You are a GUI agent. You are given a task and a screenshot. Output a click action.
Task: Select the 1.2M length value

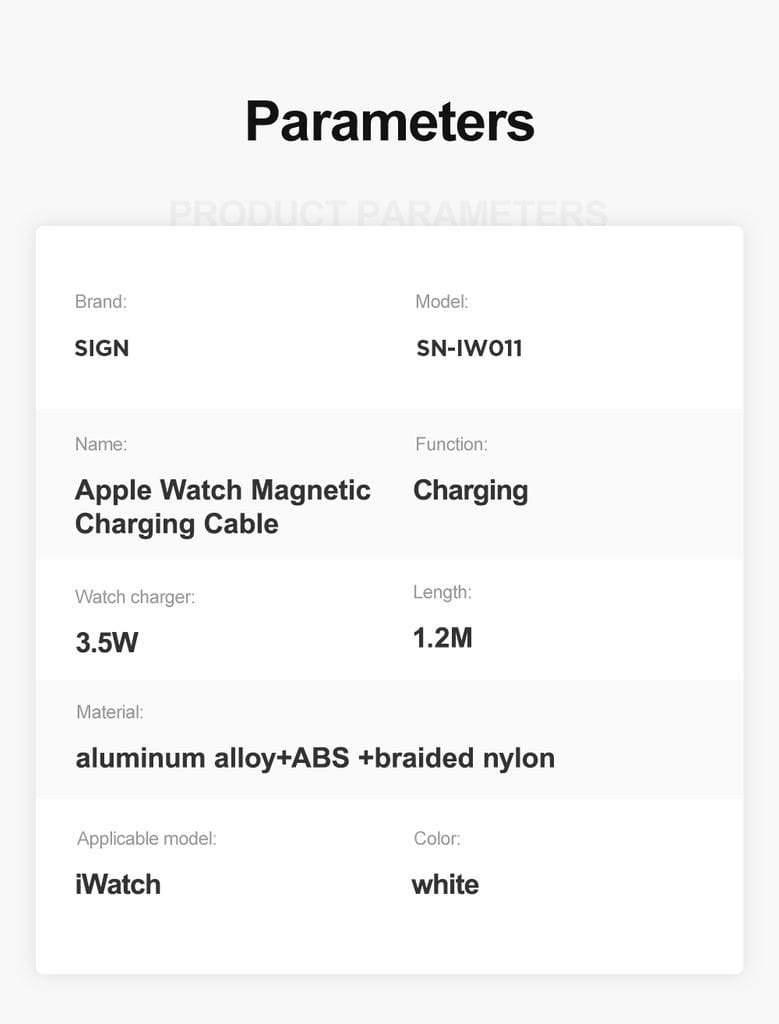(443, 638)
